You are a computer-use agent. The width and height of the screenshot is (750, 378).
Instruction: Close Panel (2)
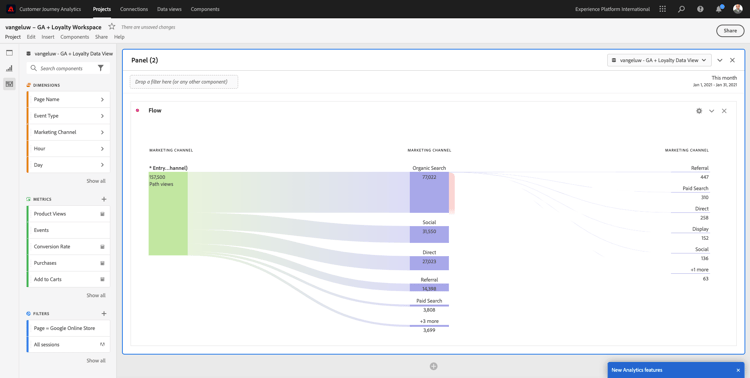pyautogui.click(x=732, y=60)
